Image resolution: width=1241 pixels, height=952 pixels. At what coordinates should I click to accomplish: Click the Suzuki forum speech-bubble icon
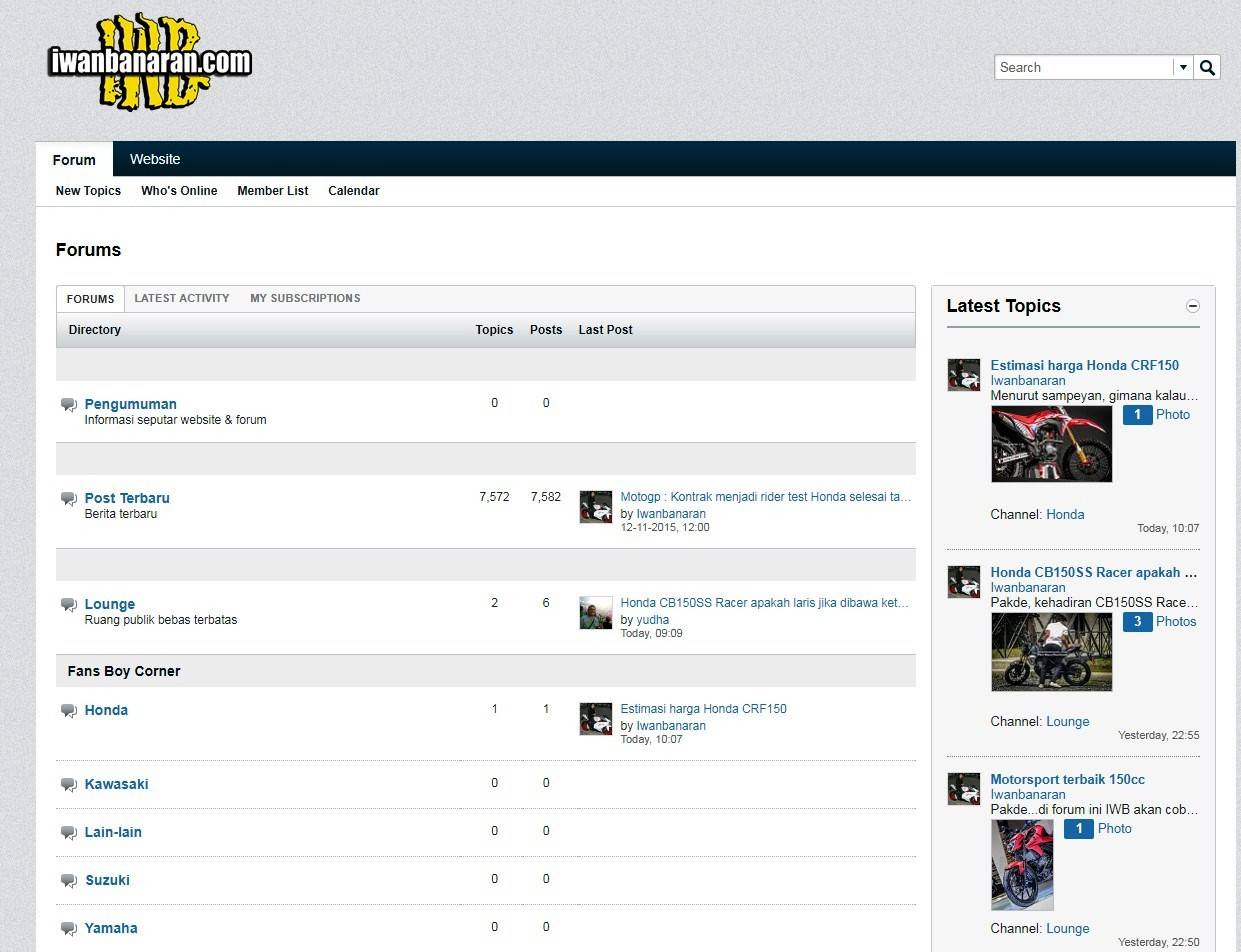point(69,881)
